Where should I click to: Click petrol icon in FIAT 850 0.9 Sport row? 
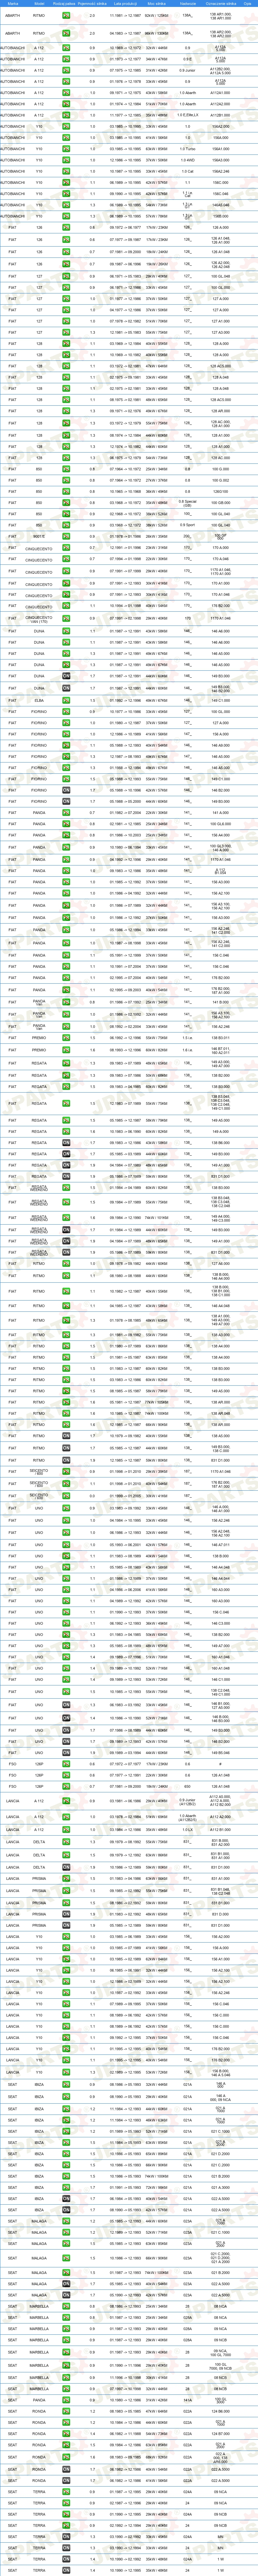[66, 525]
